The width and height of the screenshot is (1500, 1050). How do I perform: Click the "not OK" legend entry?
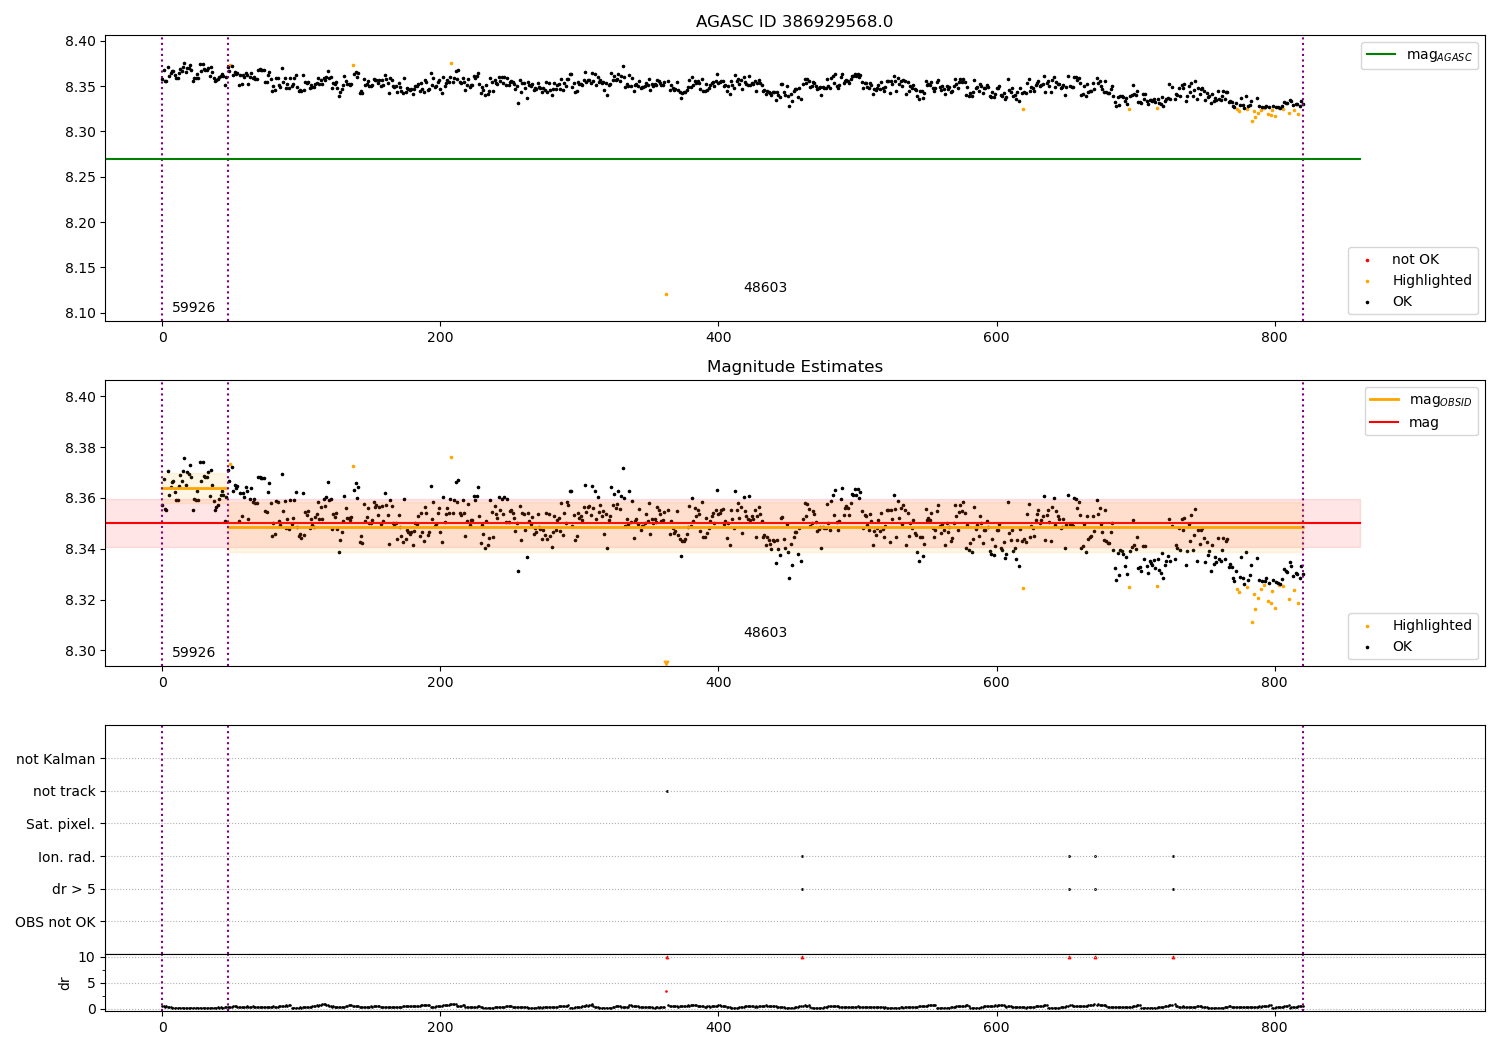tap(1415, 260)
